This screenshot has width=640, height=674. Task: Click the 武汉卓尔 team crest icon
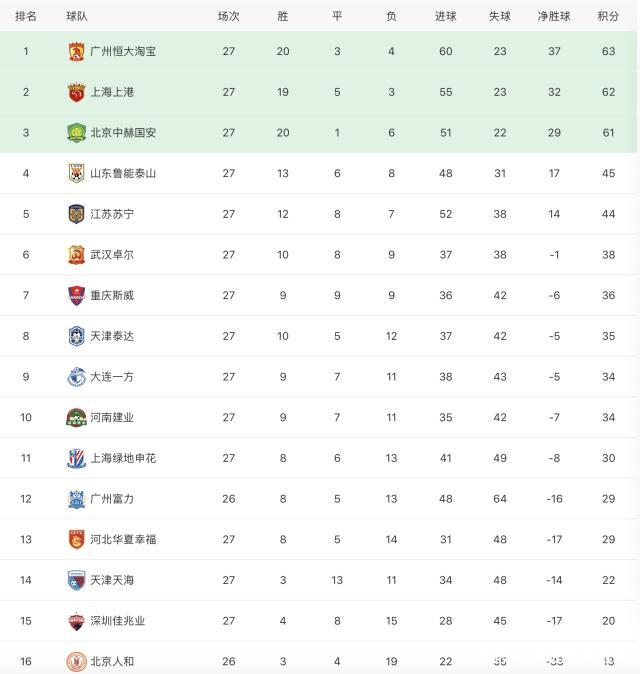tap(76, 254)
